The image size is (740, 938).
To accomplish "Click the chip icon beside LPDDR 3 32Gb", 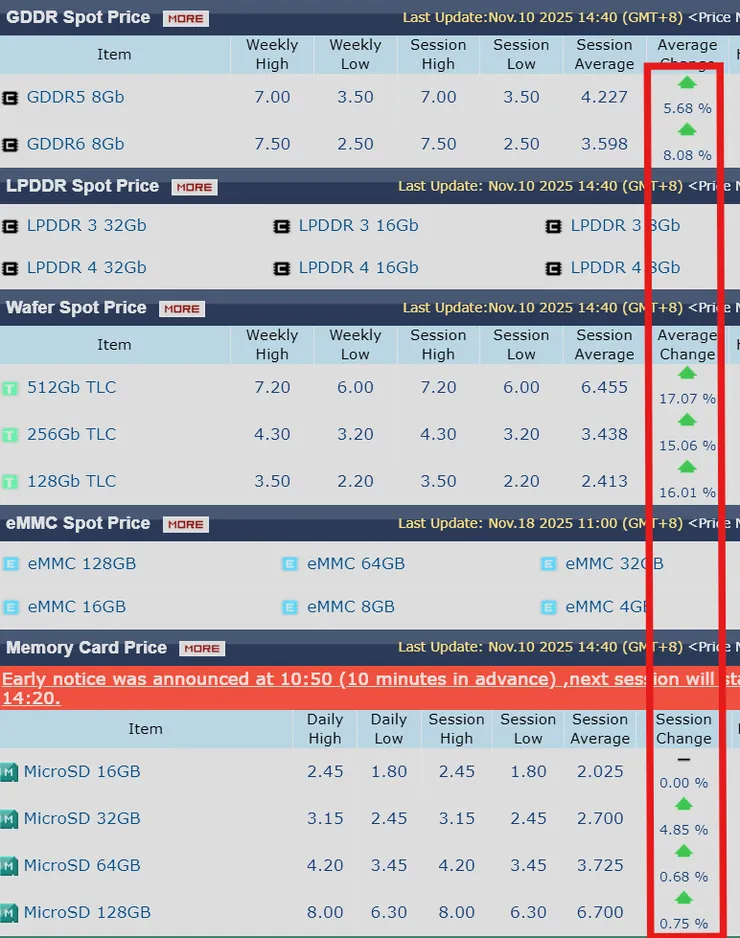I will coord(10,226).
